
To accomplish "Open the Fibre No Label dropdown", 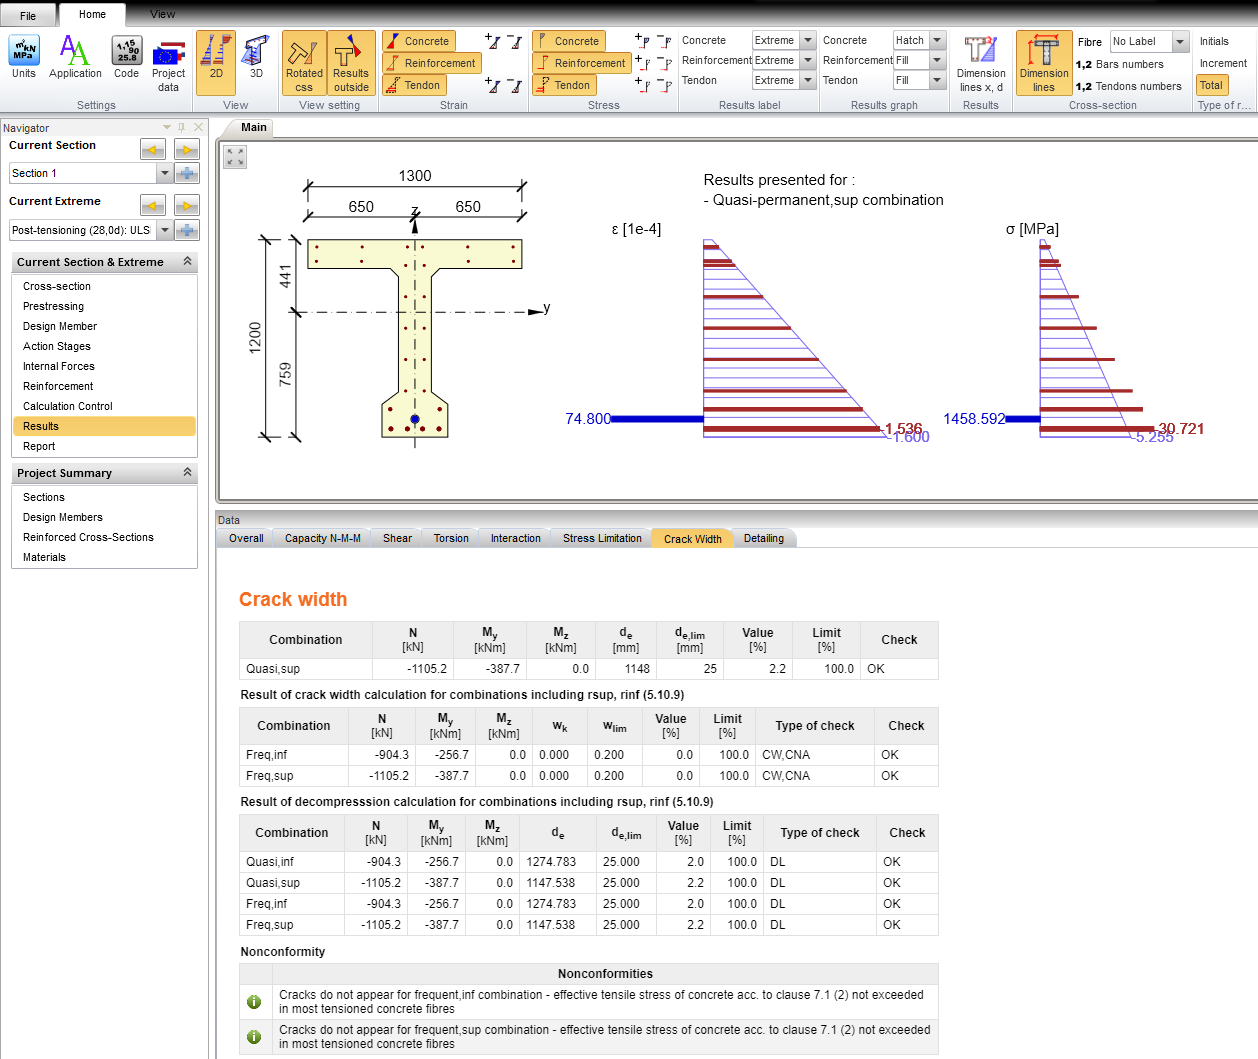I will pyautogui.click(x=1180, y=42).
